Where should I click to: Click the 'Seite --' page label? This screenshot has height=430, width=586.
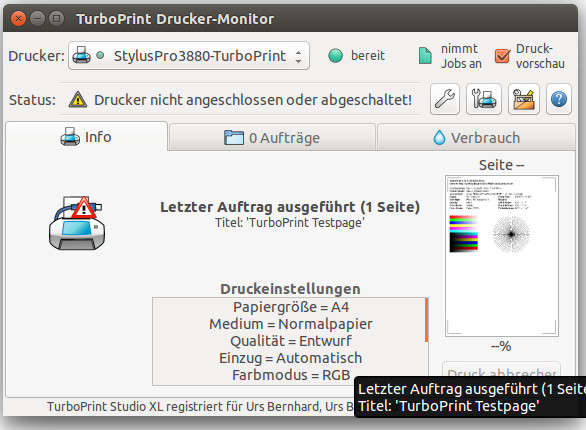502,165
